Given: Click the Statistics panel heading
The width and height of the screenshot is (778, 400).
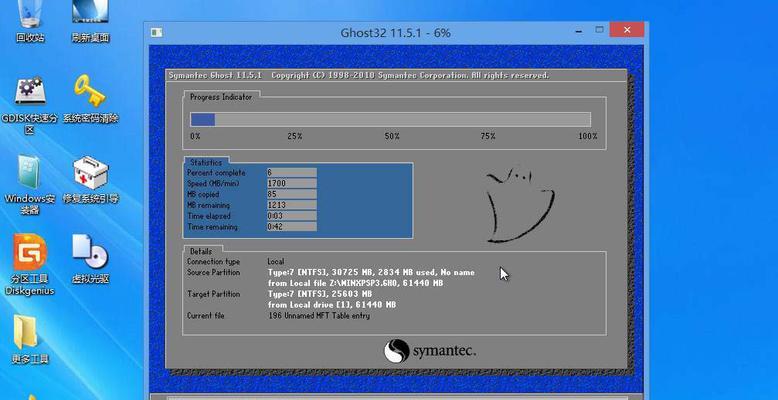Looking at the screenshot, I should pyautogui.click(x=206, y=162).
